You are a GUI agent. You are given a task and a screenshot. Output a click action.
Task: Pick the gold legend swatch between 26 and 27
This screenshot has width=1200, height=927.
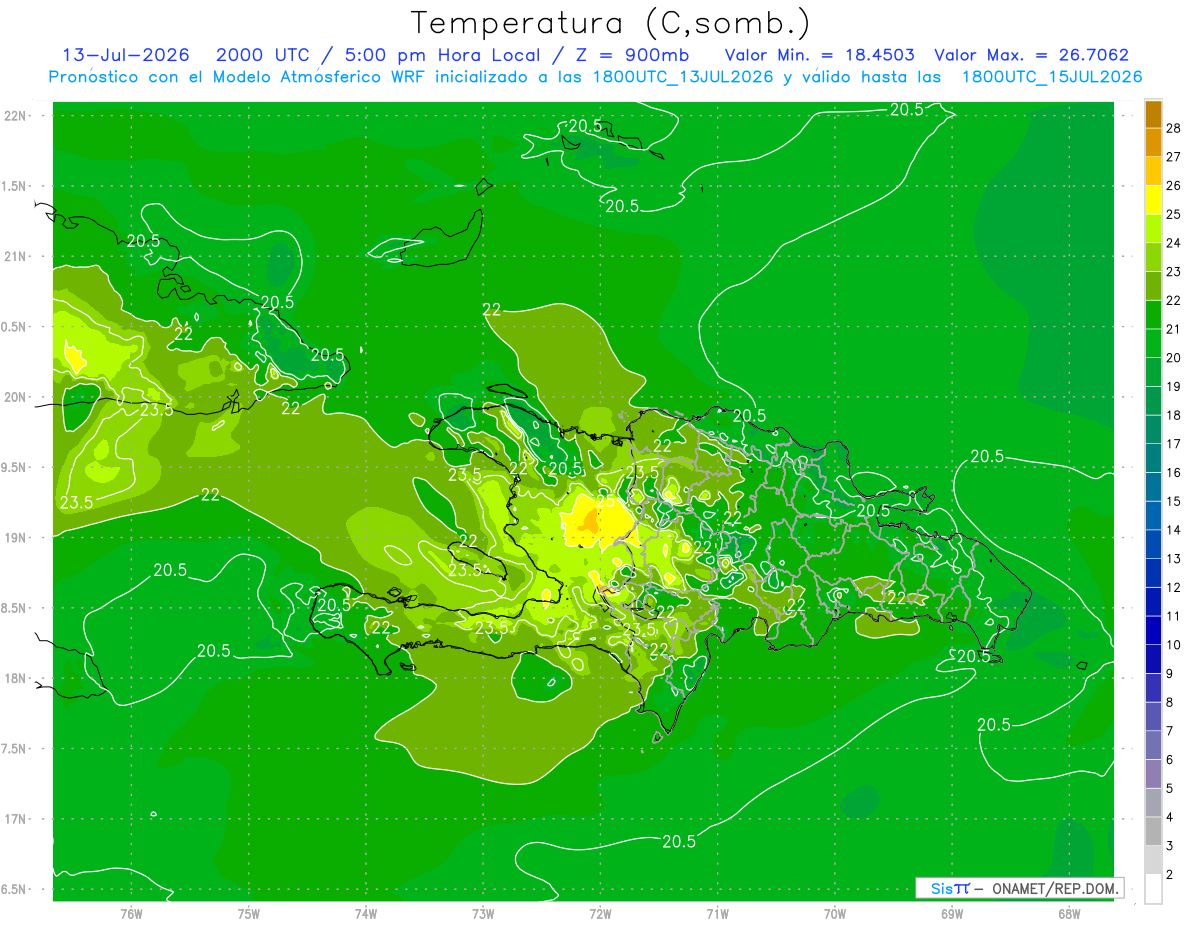(1153, 171)
